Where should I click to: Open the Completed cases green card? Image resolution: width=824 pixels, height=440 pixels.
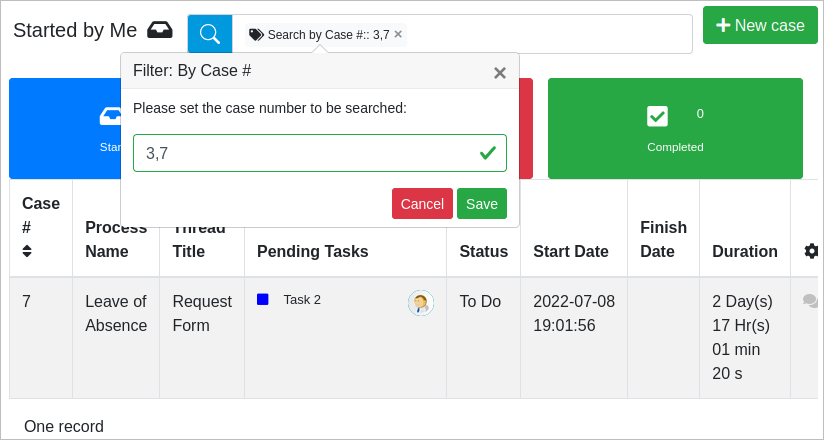[675, 128]
